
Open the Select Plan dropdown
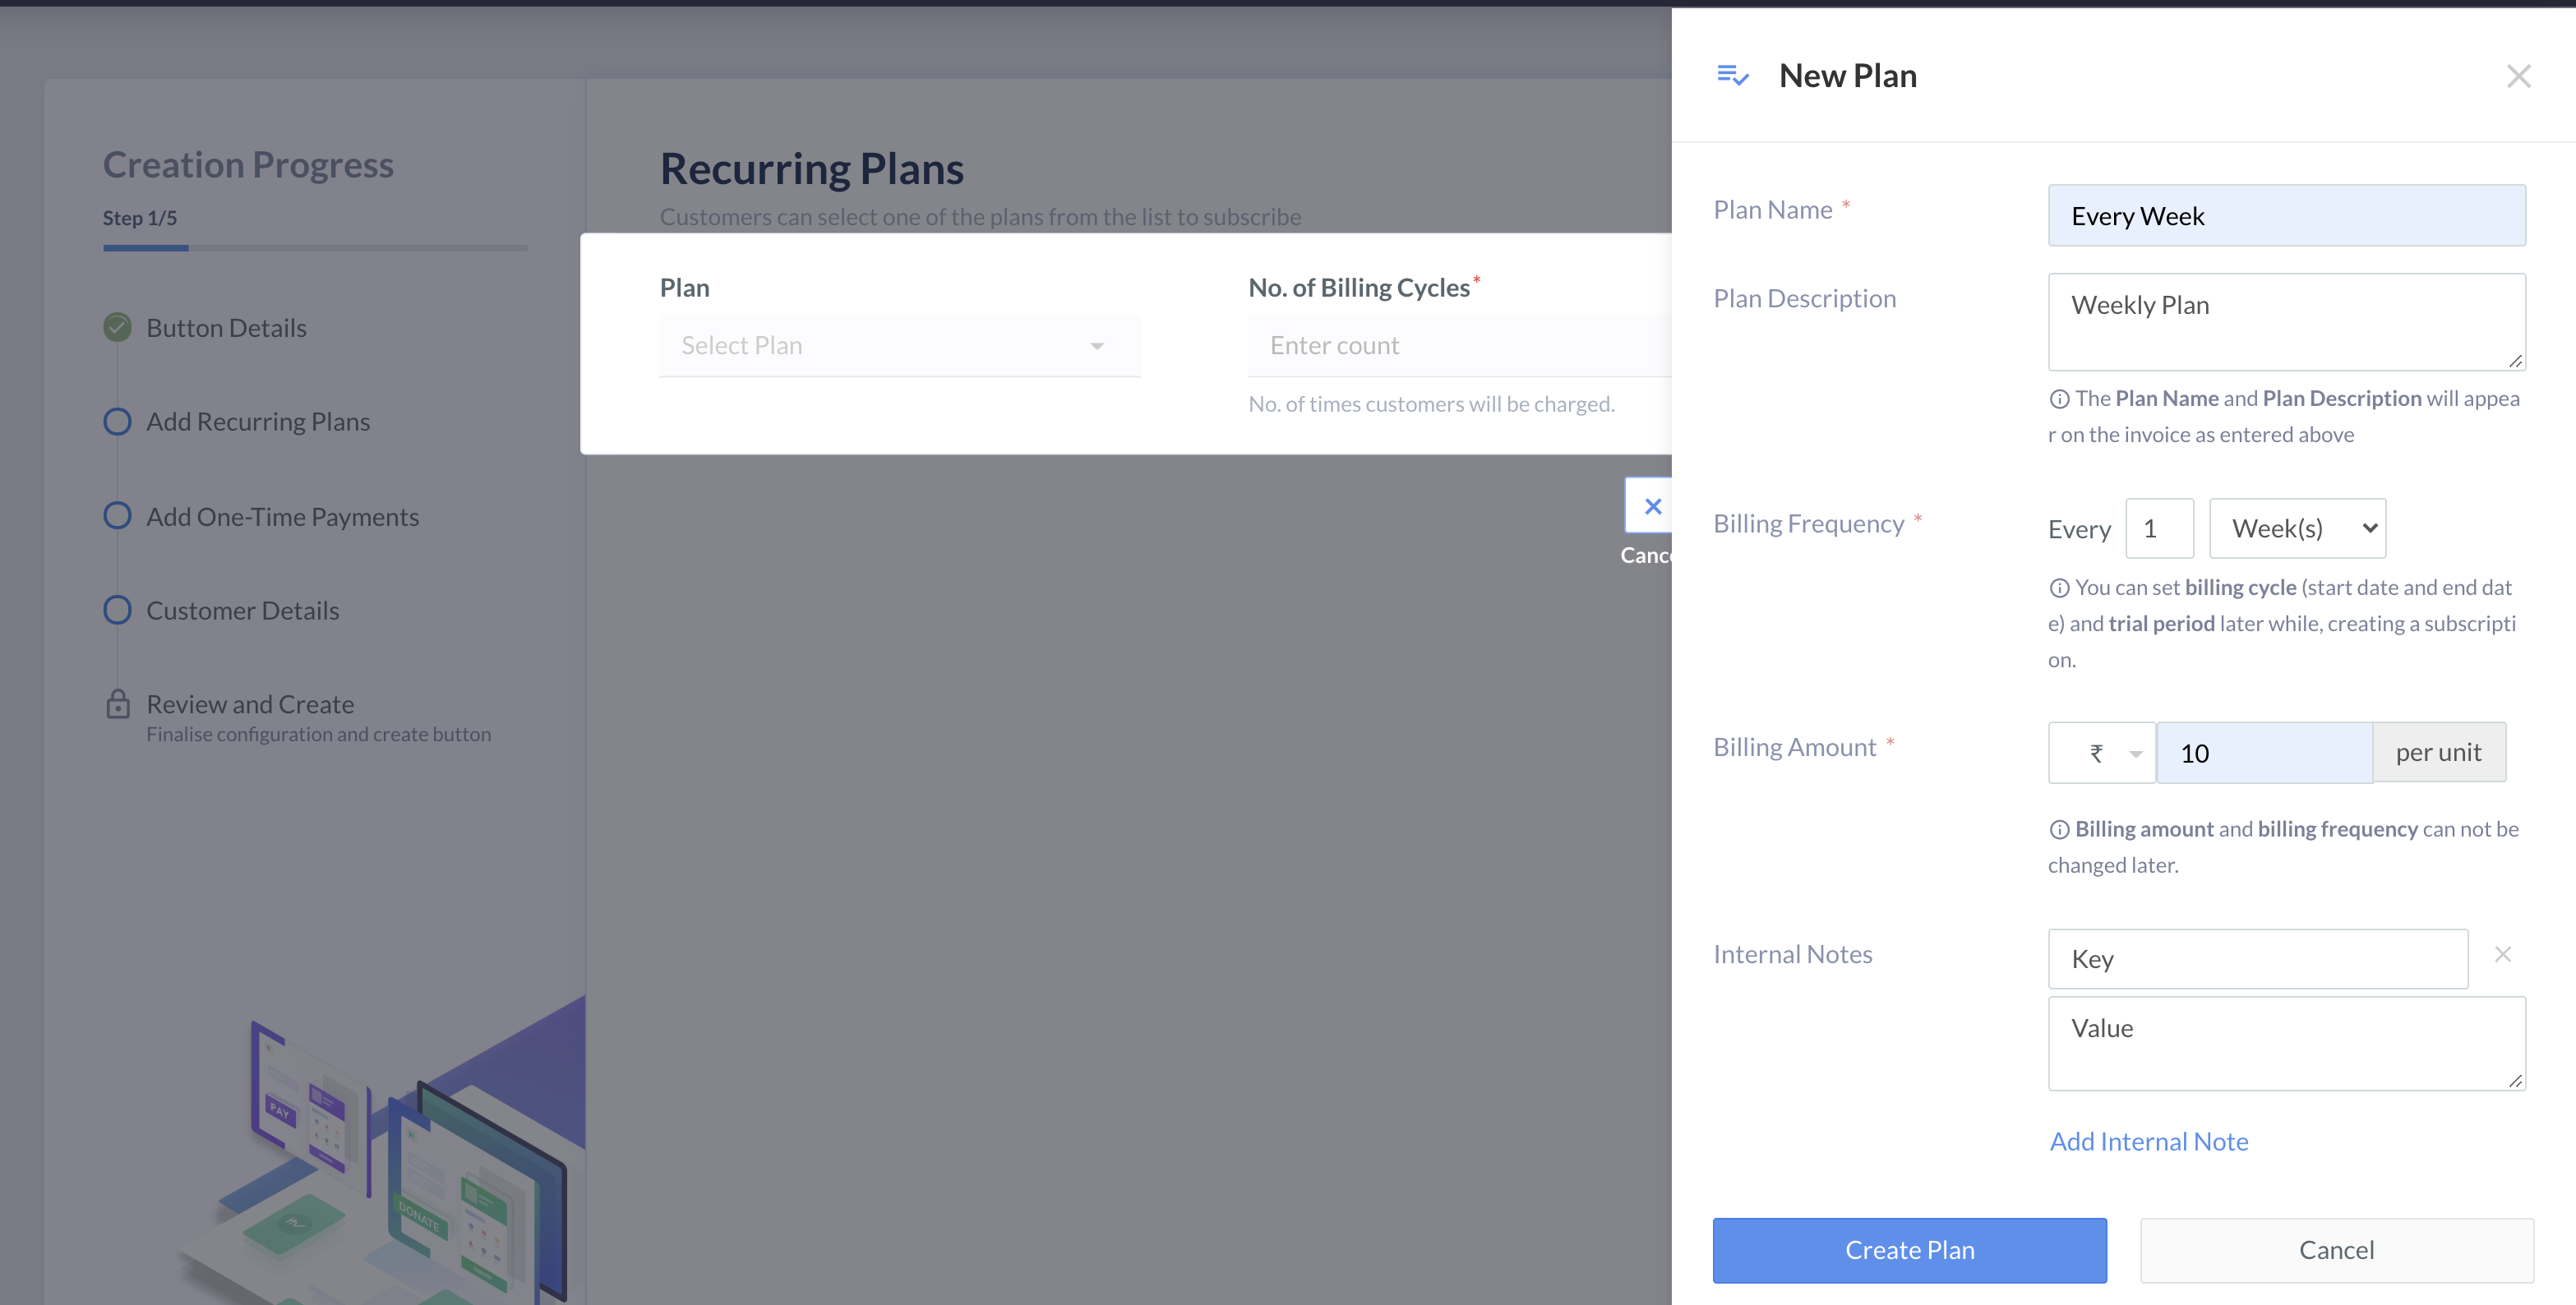coord(899,345)
